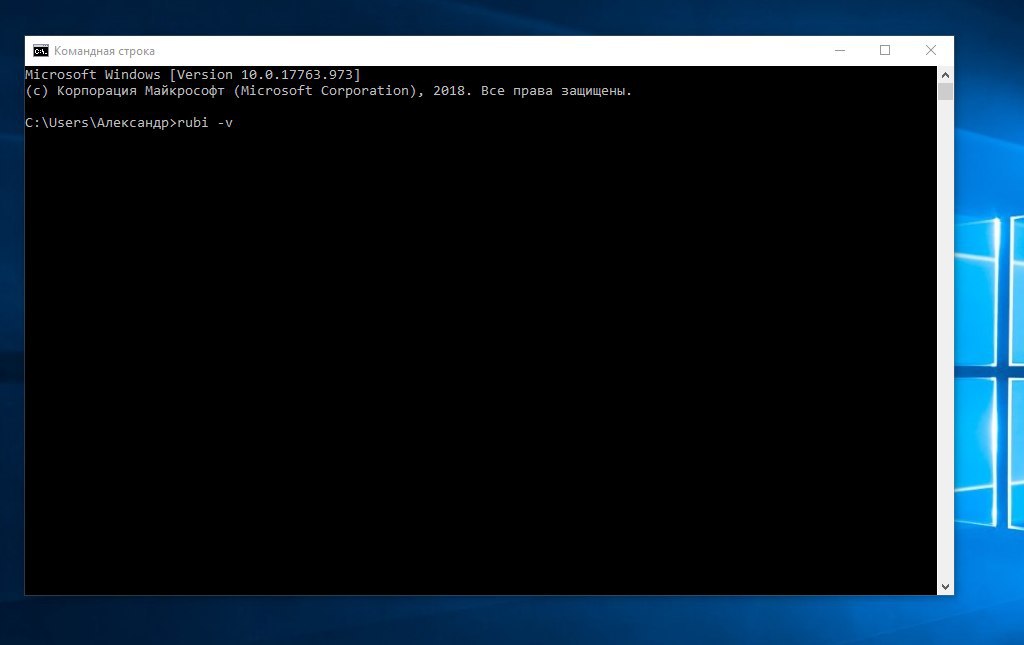Click the vertical scrollbar thumb

point(945,91)
